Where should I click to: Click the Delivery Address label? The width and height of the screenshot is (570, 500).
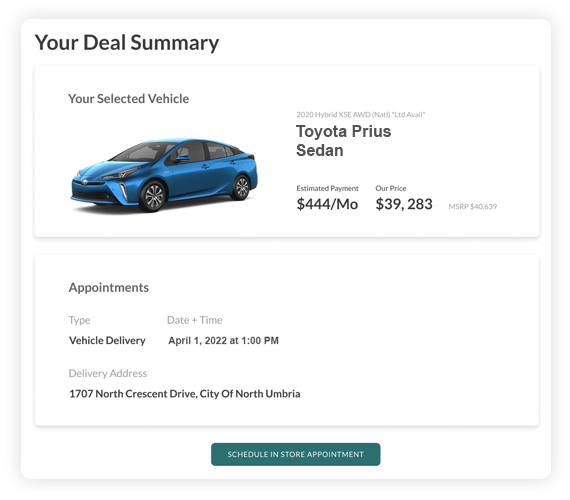(108, 373)
